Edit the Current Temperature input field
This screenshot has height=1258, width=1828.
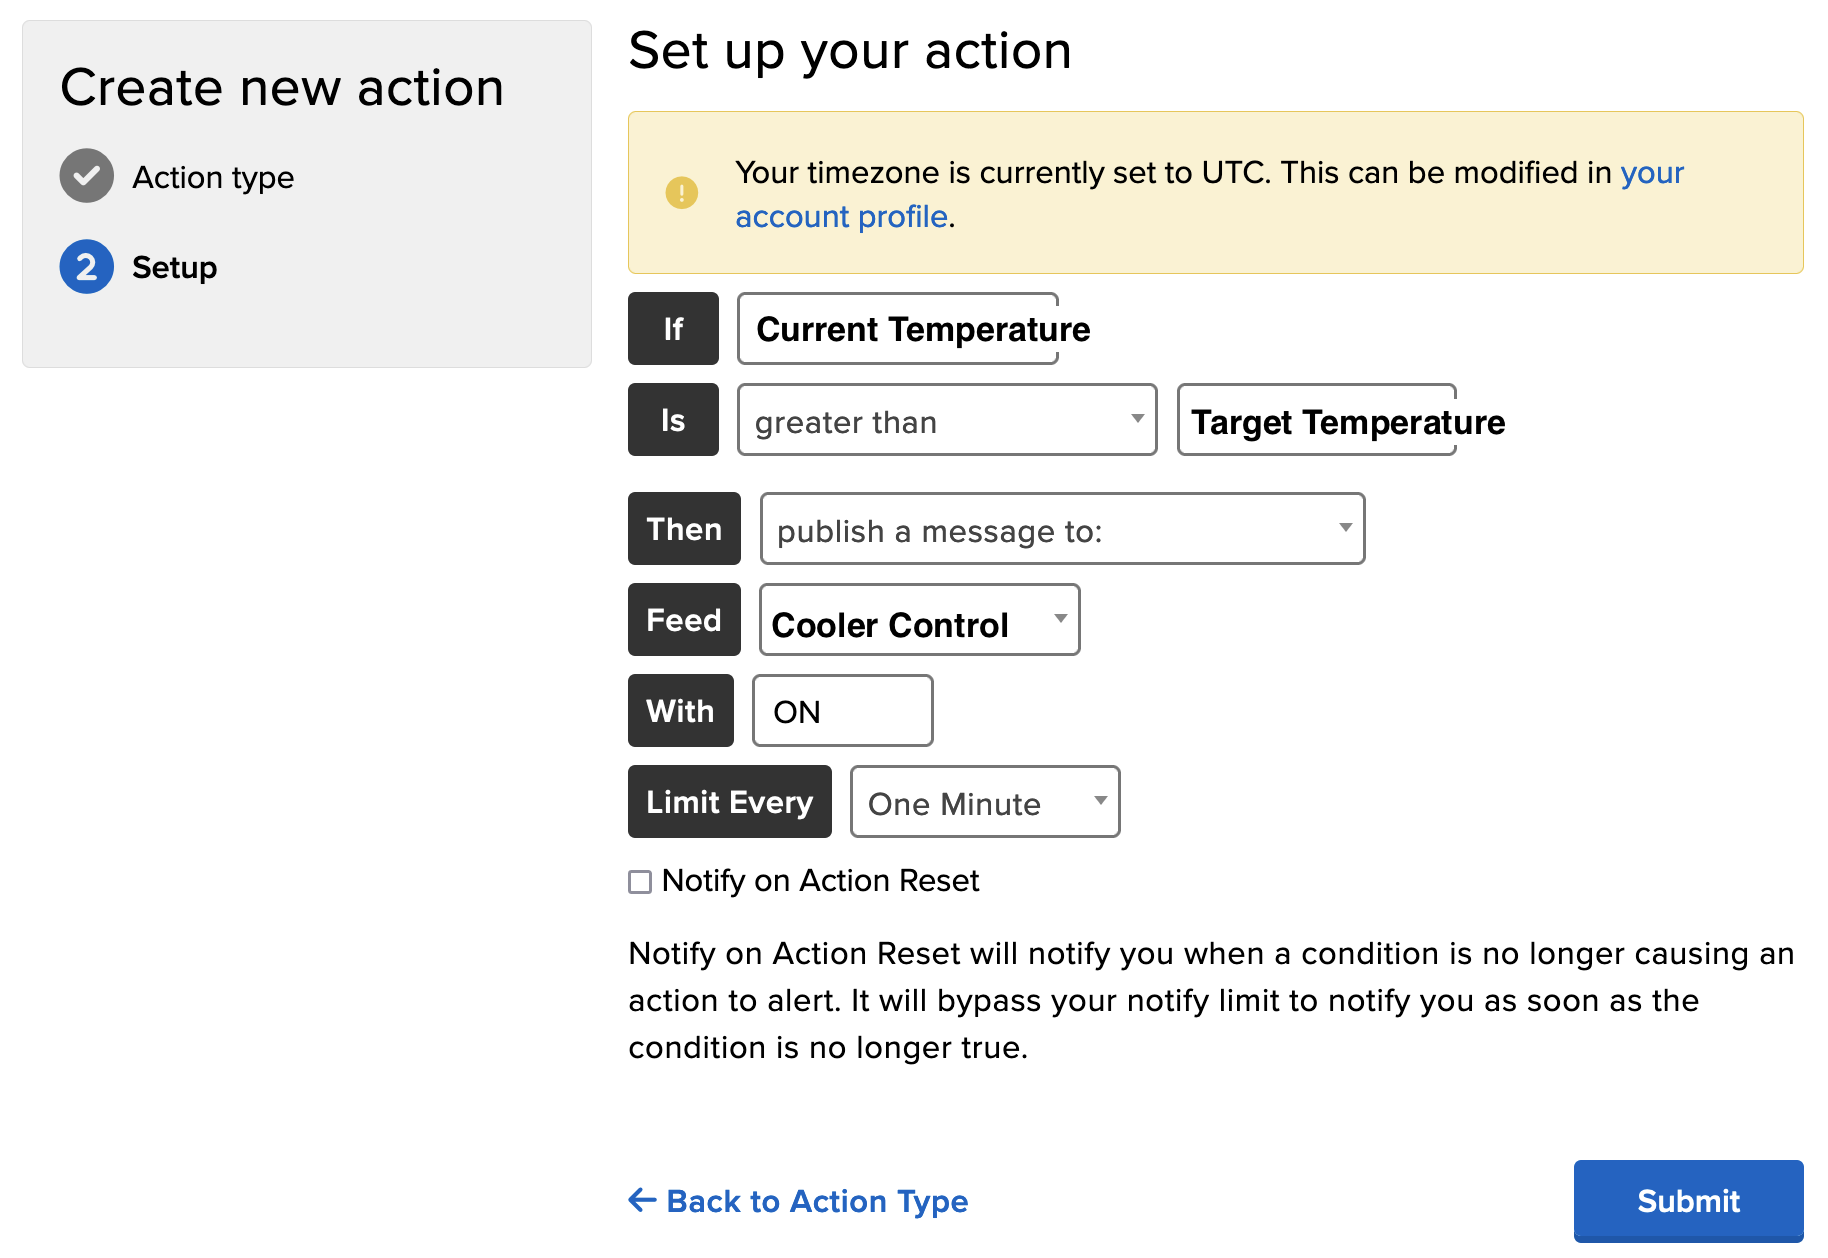896,328
